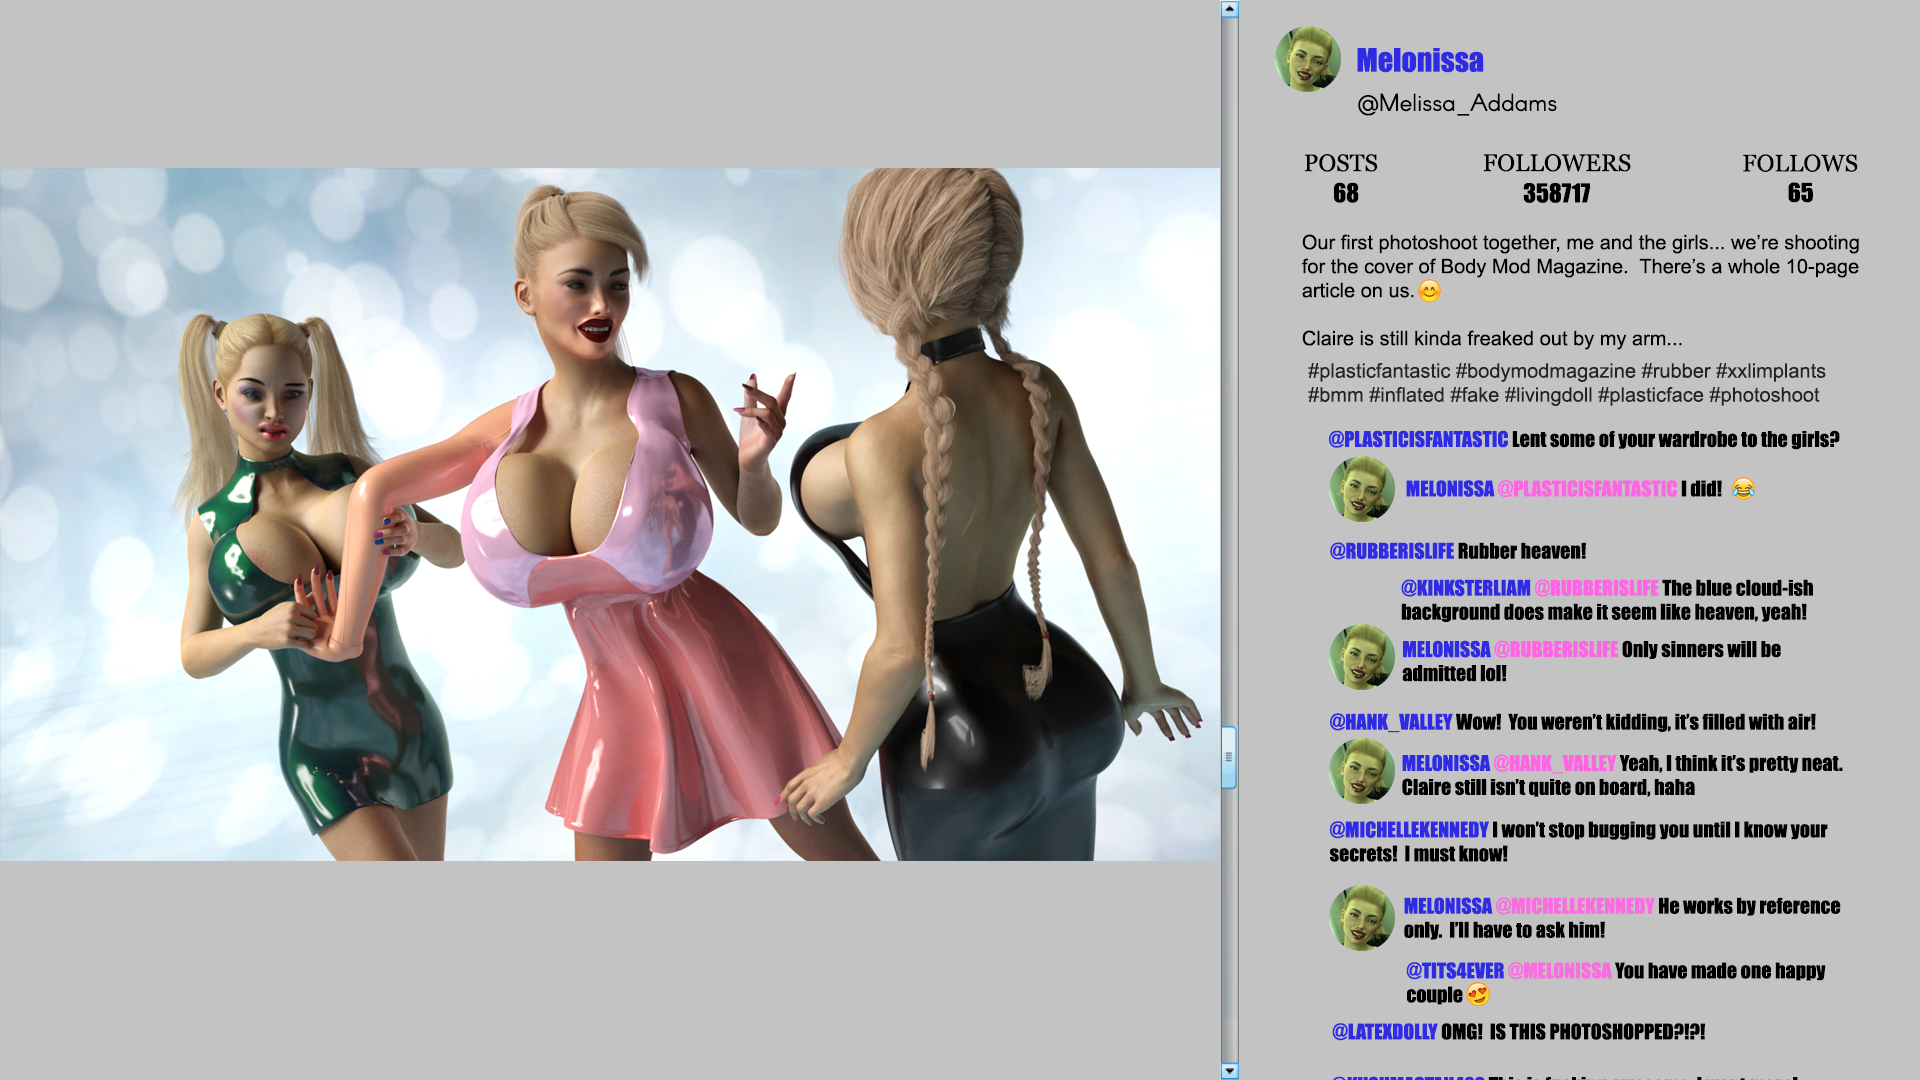The image size is (1920, 1080).
Task: Open @RUBBERISLIFE commenter profile
Action: point(1392,551)
